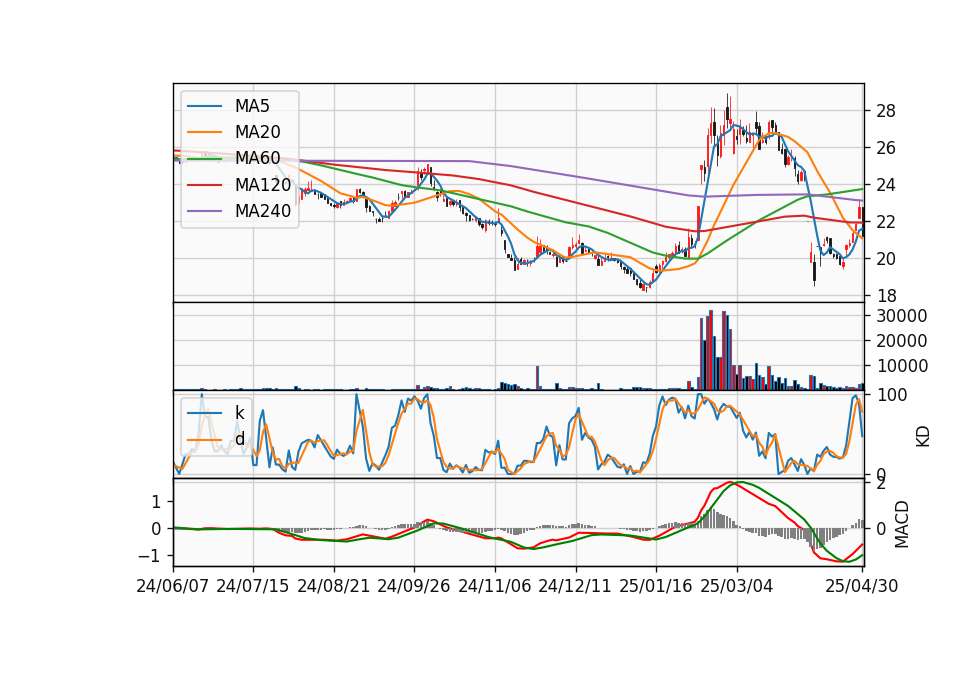Viewport: 960px width, 690px height.
Task: Click the isolated volume spike near 24/11
Action: click(538, 378)
